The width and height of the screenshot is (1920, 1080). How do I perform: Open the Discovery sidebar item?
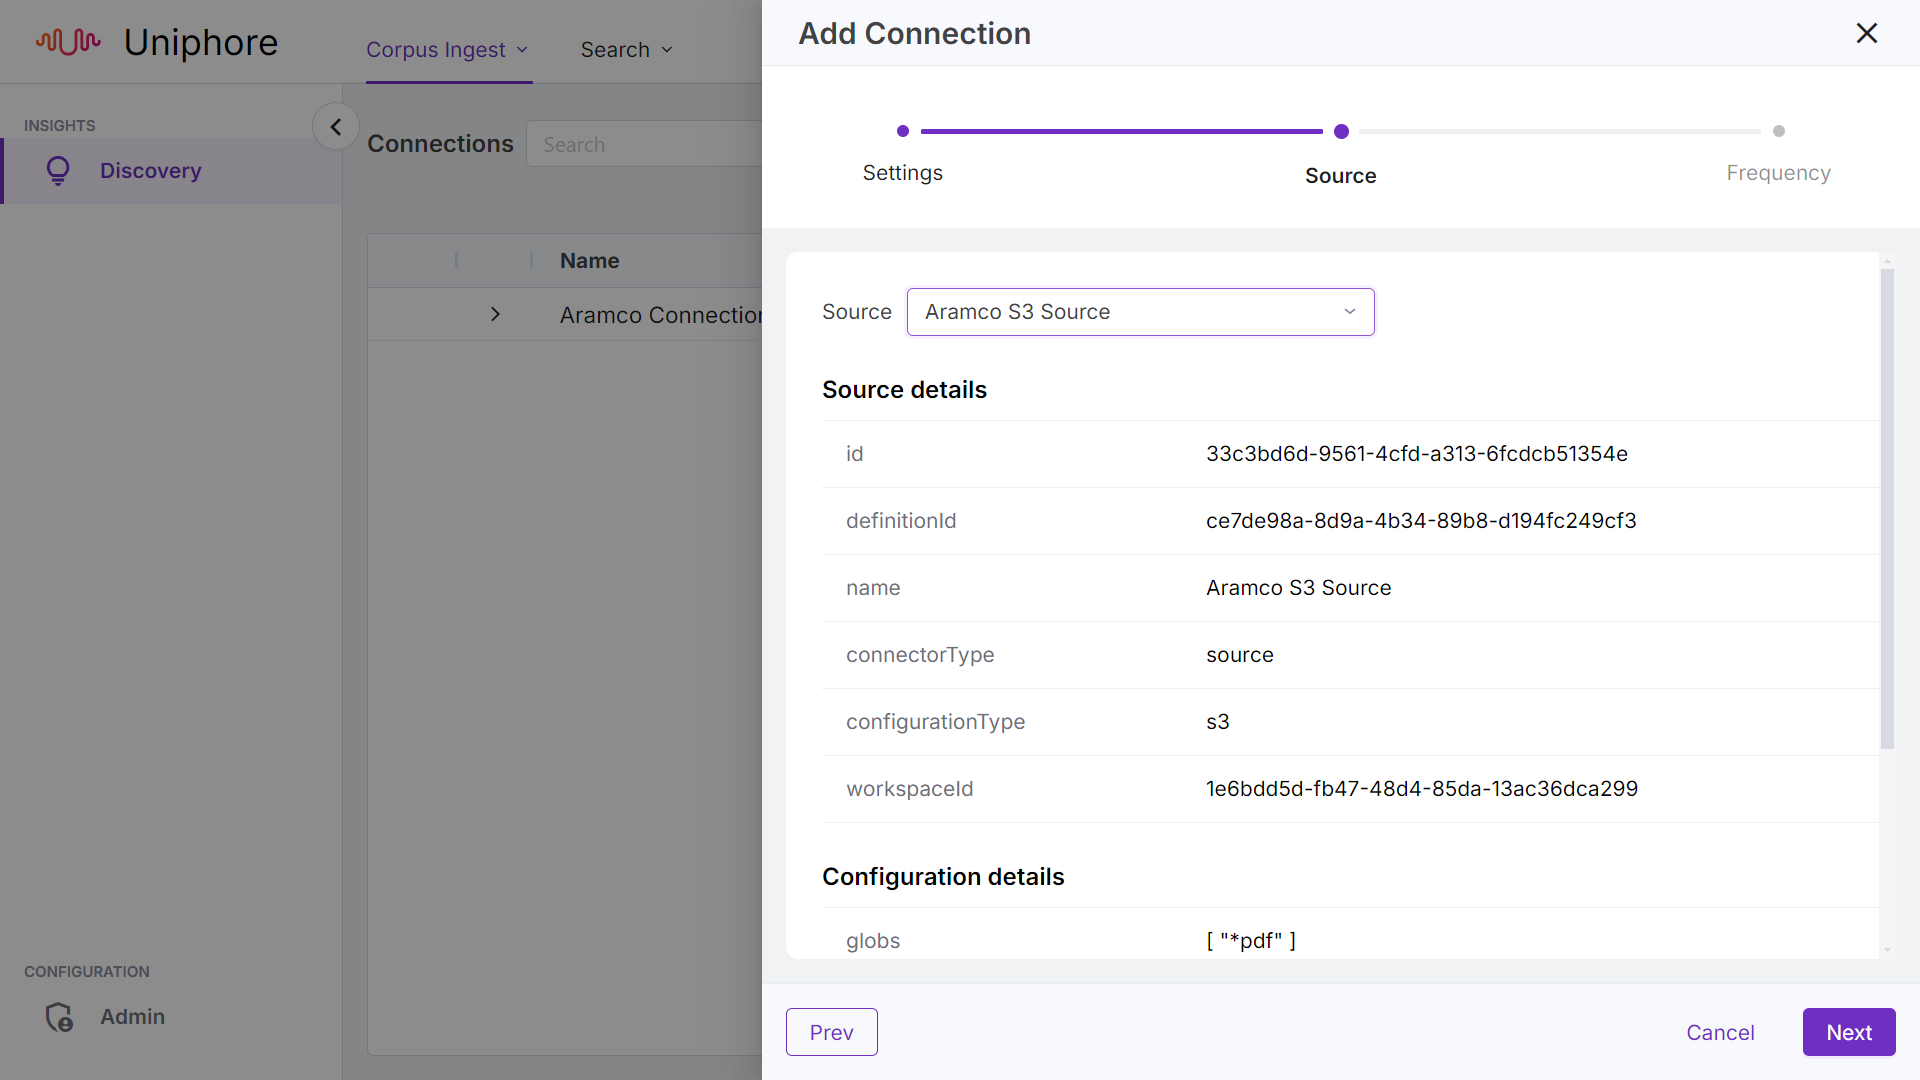[x=171, y=171]
